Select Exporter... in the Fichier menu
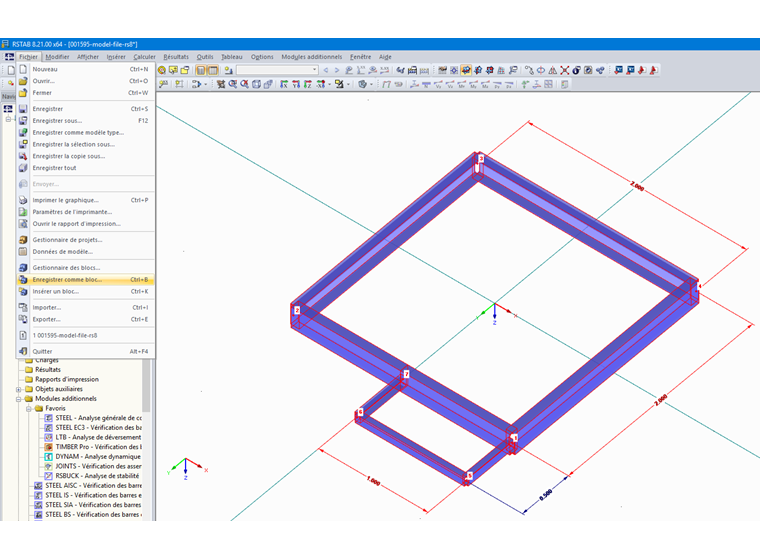This screenshot has width=760, height=560. click(85, 320)
